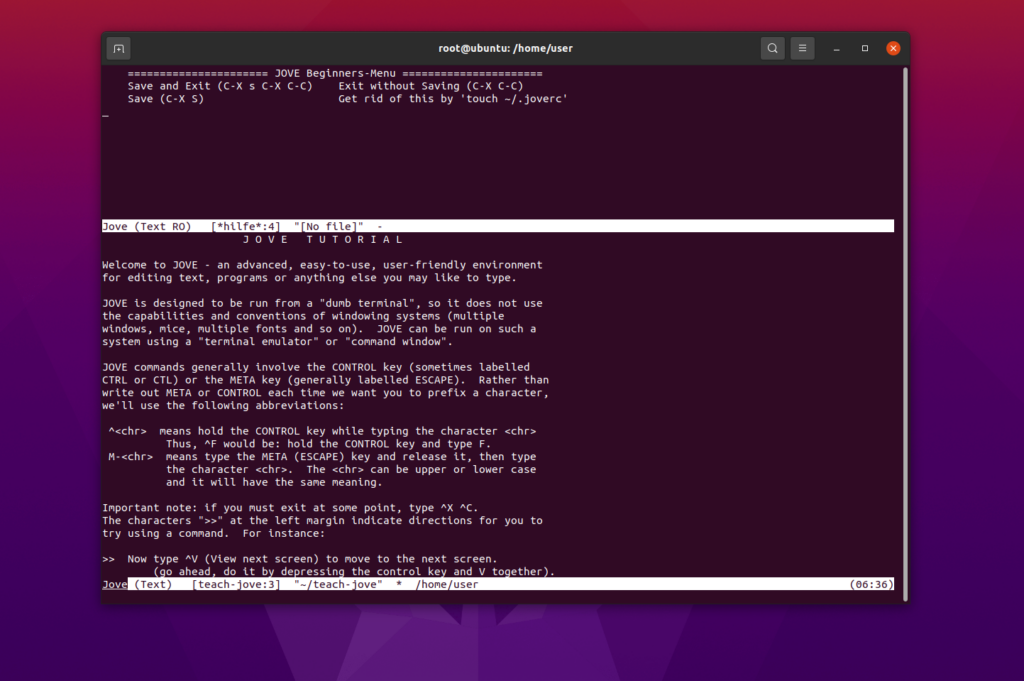Click '"[No file]"' in mode line
The image size is (1024, 681).
pos(328,227)
